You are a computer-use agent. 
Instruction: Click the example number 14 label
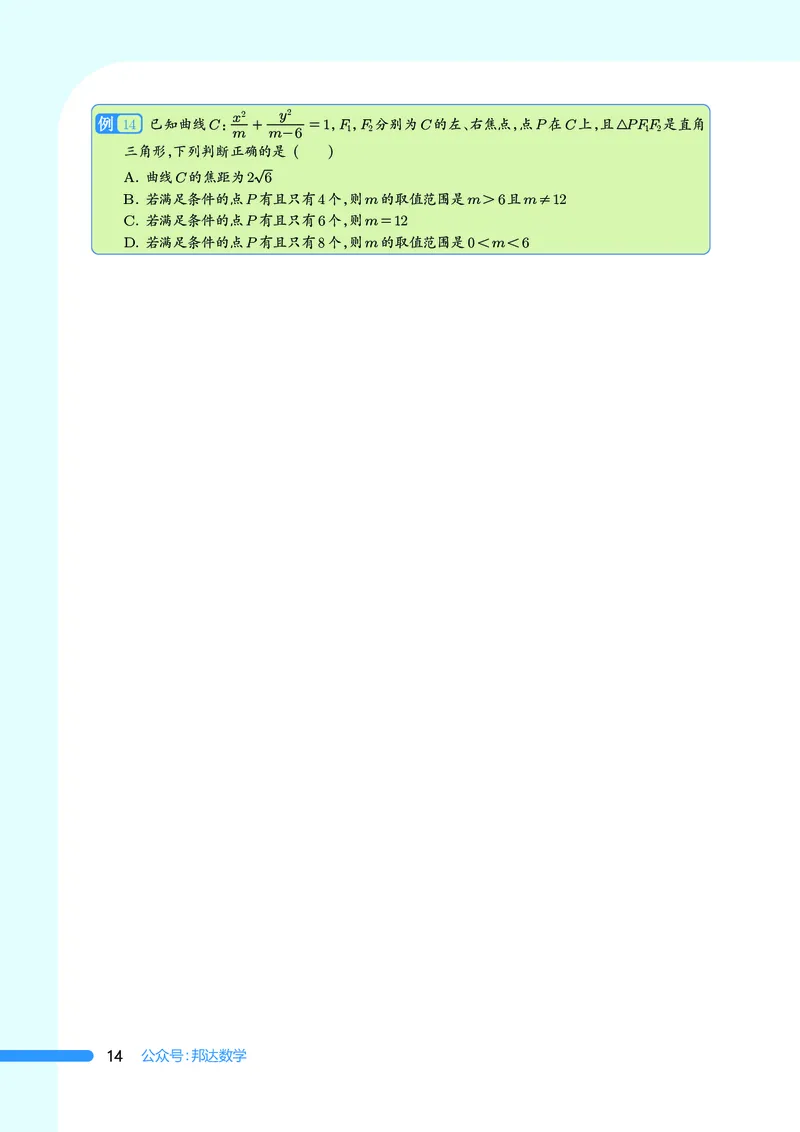pos(129,124)
